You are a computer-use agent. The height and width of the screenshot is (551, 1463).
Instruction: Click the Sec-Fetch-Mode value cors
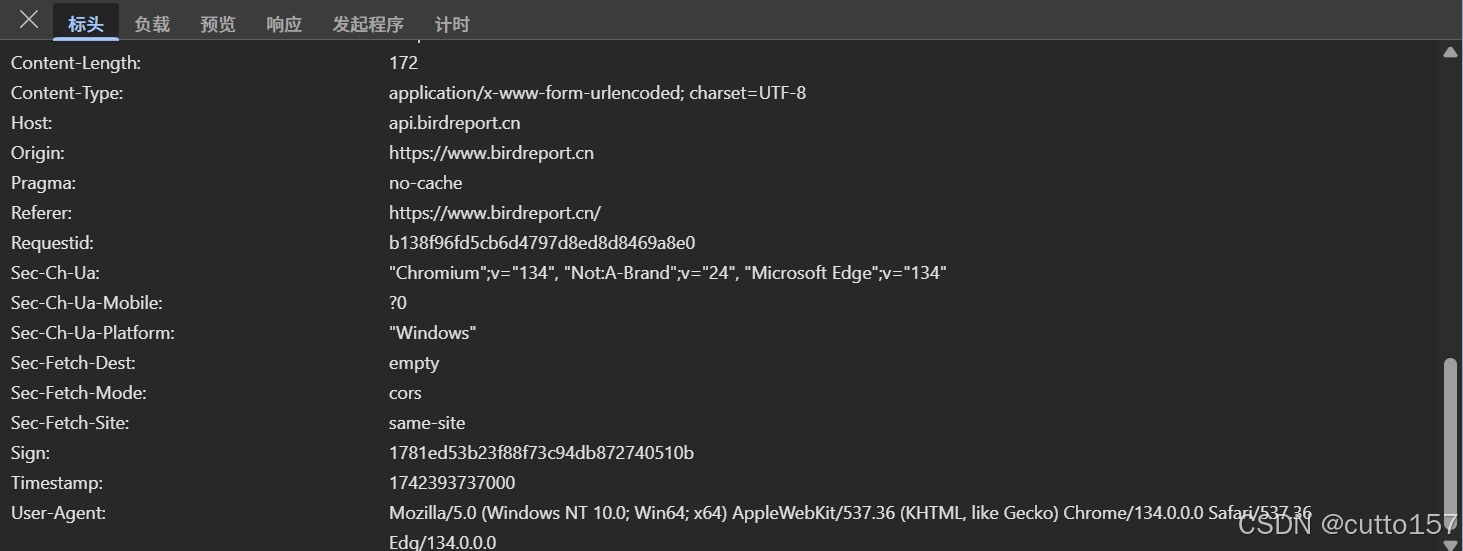[405, 393]
